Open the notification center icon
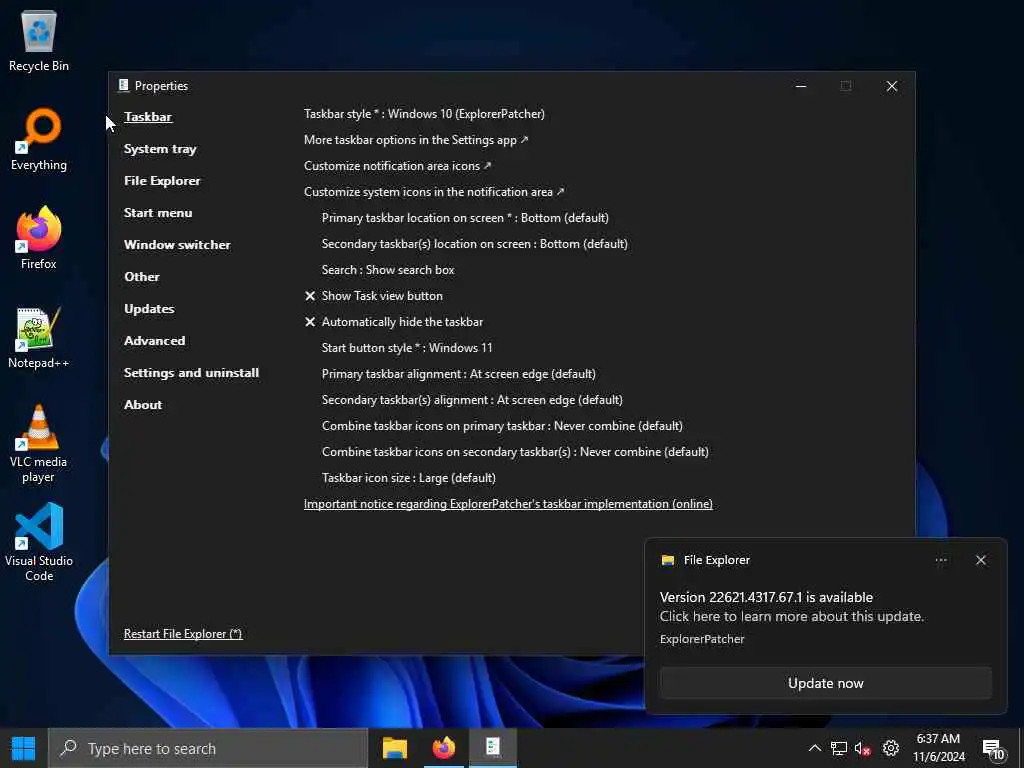The height and width of the screenshot is (768, 1024). 993,750
